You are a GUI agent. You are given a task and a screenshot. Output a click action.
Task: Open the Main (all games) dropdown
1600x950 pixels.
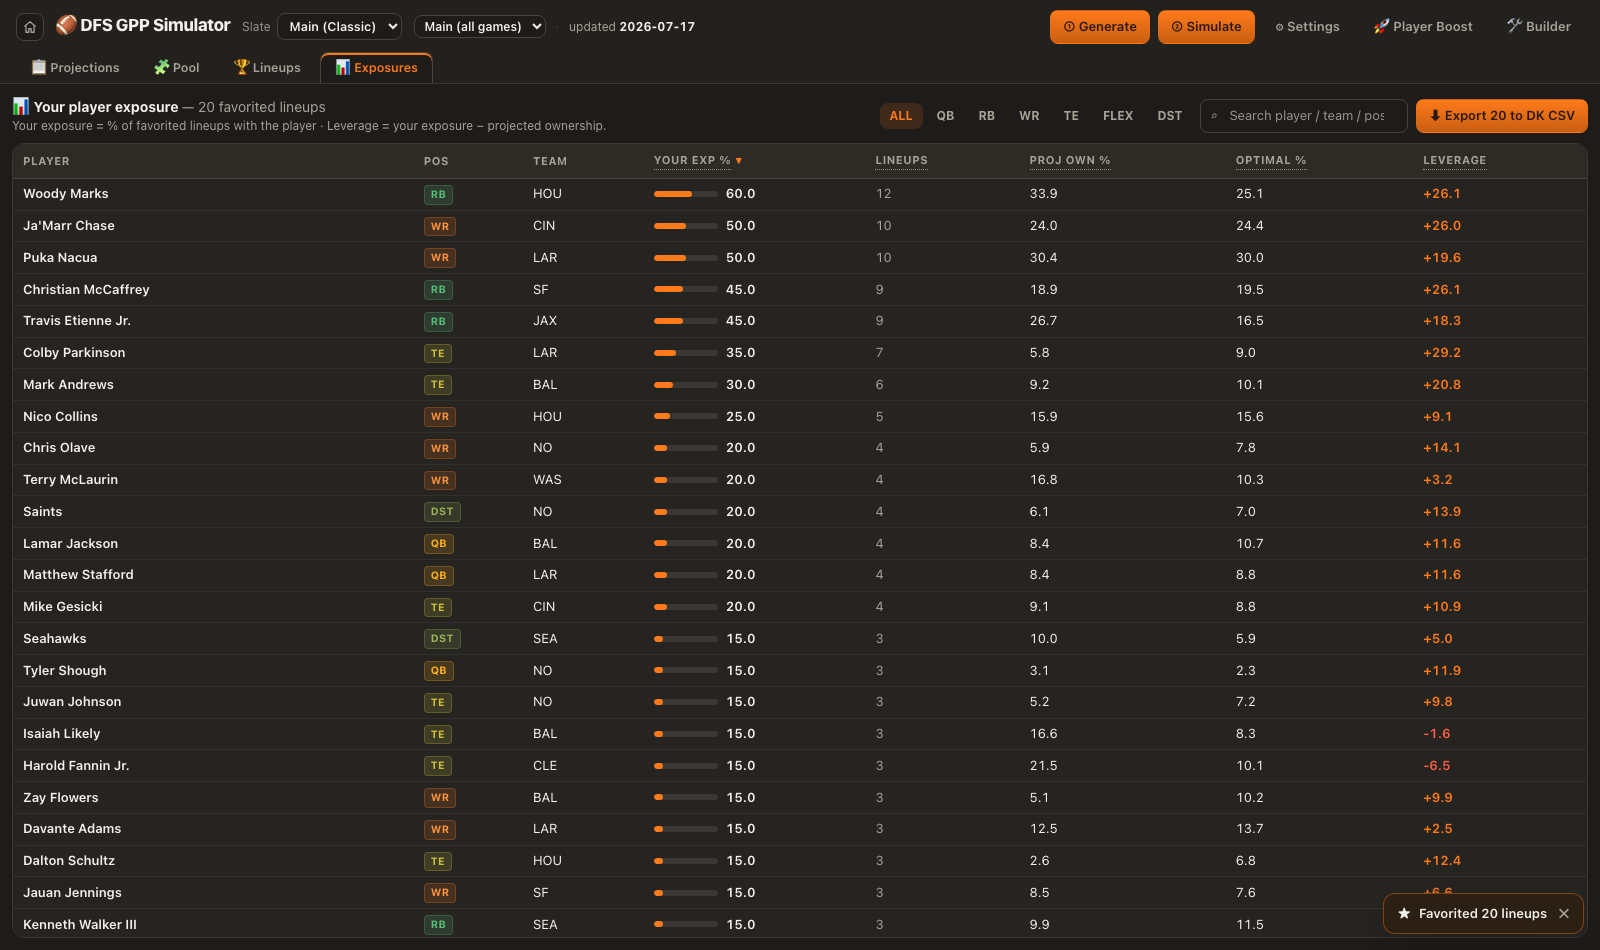tap(480, 27)
